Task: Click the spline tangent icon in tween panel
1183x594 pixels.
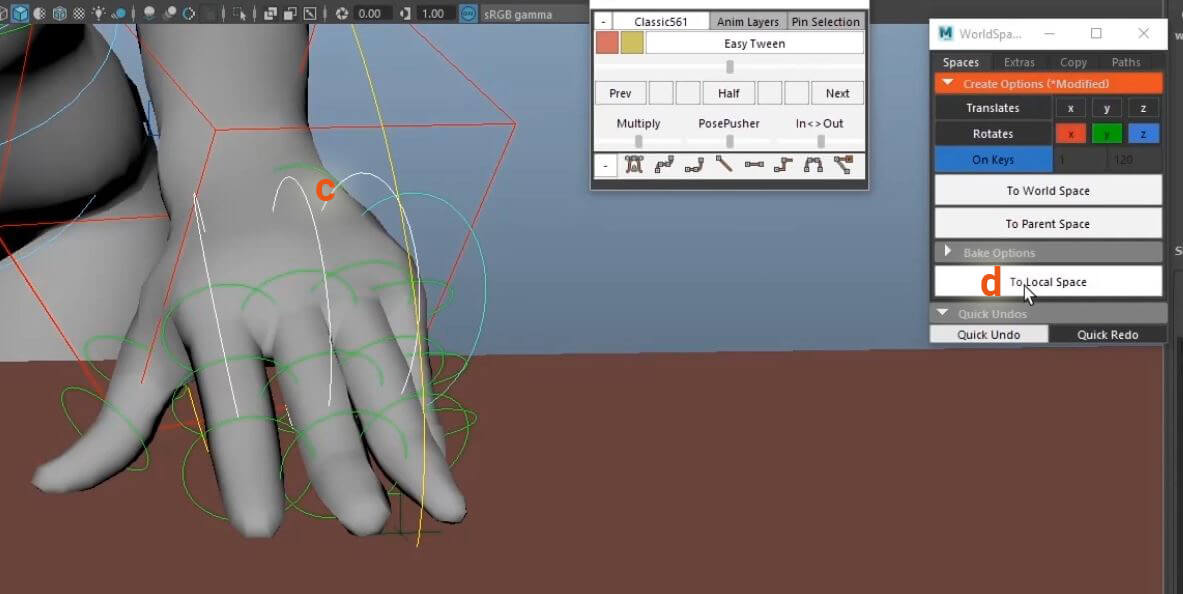Action: tap(663, 165)
